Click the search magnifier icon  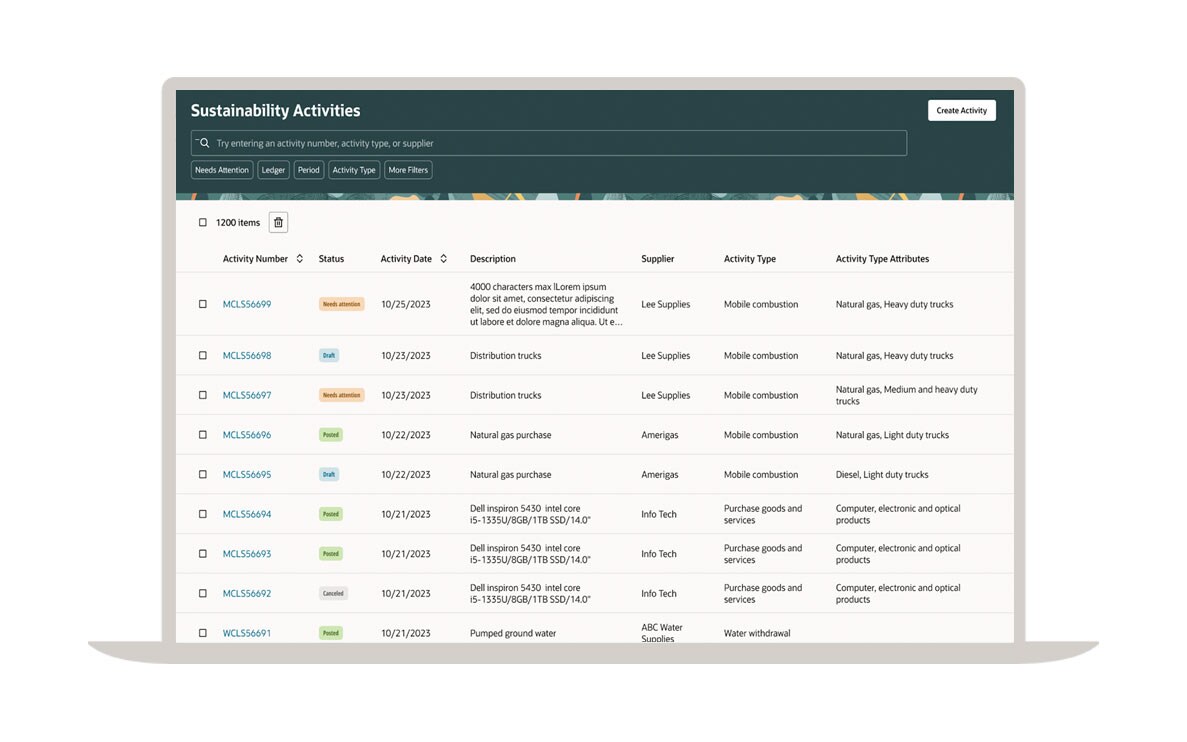(204, 143)
